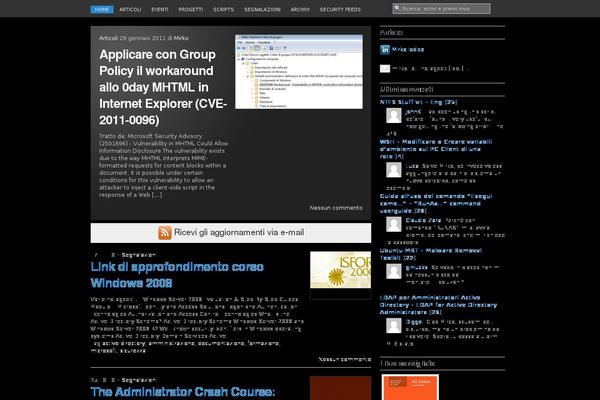The image size is (600, 400).
Task: Click the magnifier icon in search box
Action: click(x=397, y=8)
